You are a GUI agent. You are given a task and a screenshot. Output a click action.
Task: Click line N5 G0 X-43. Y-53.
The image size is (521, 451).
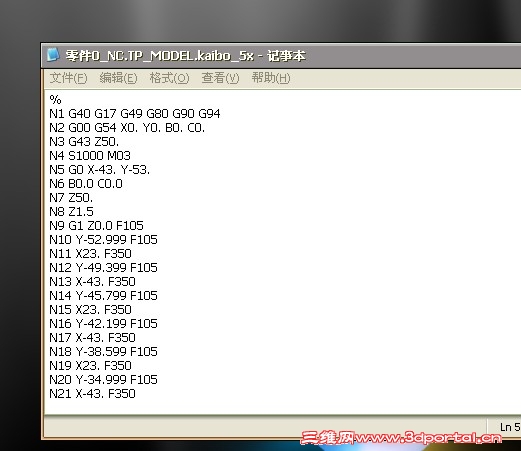[99, 170]
